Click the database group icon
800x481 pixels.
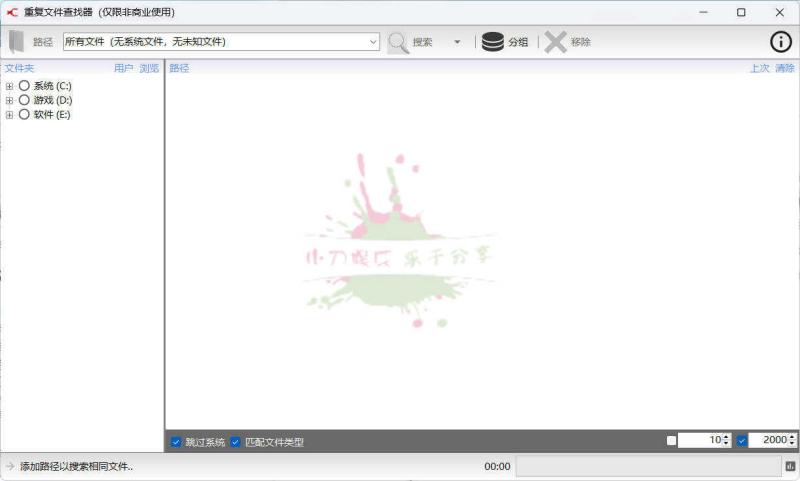point(492,42)
